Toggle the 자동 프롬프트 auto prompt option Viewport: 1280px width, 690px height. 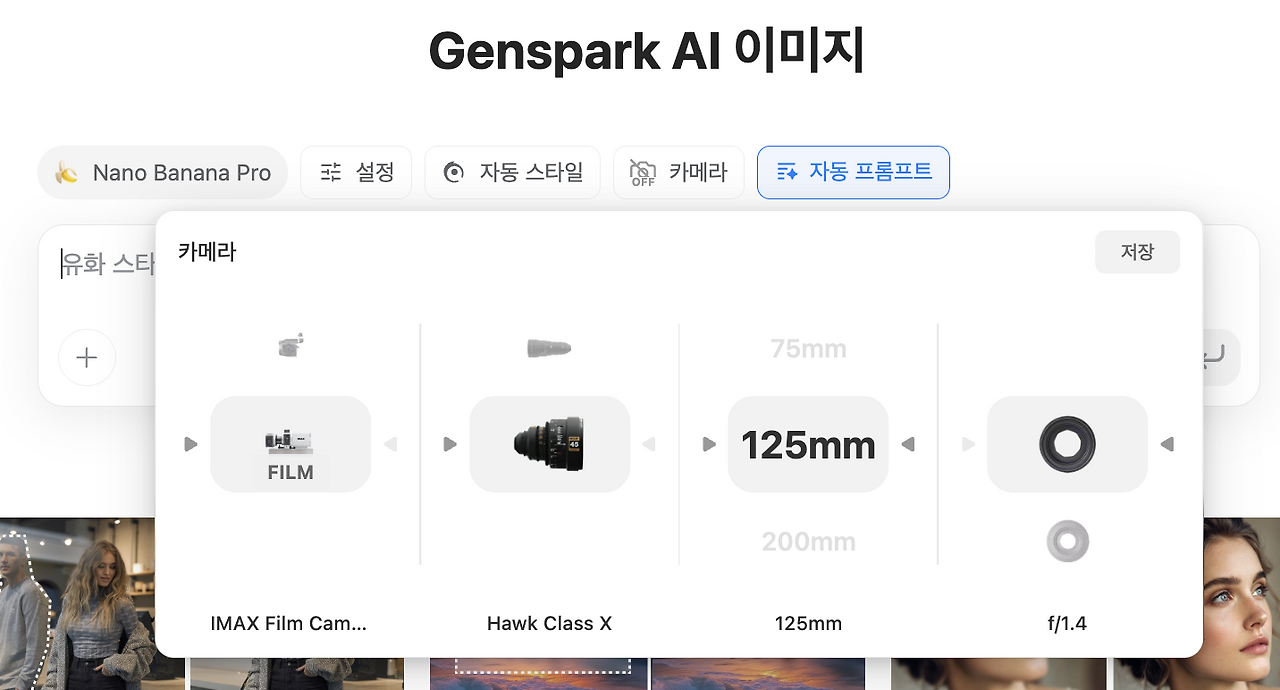click(x=853, y=172)
